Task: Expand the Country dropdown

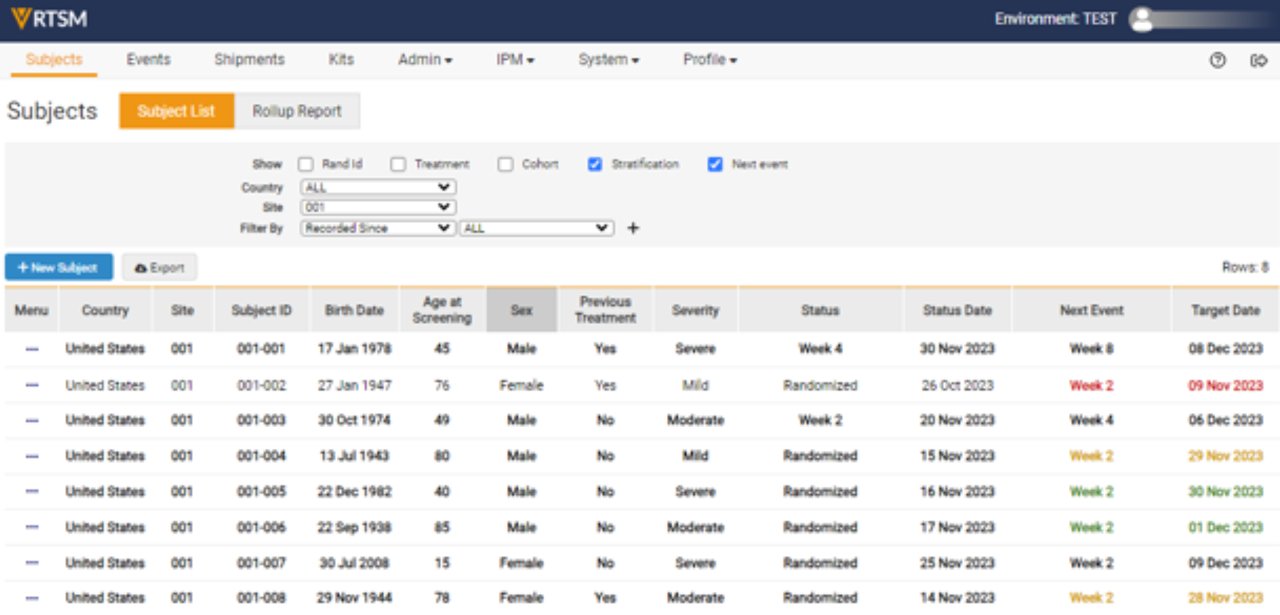Action: pos(378,187)
